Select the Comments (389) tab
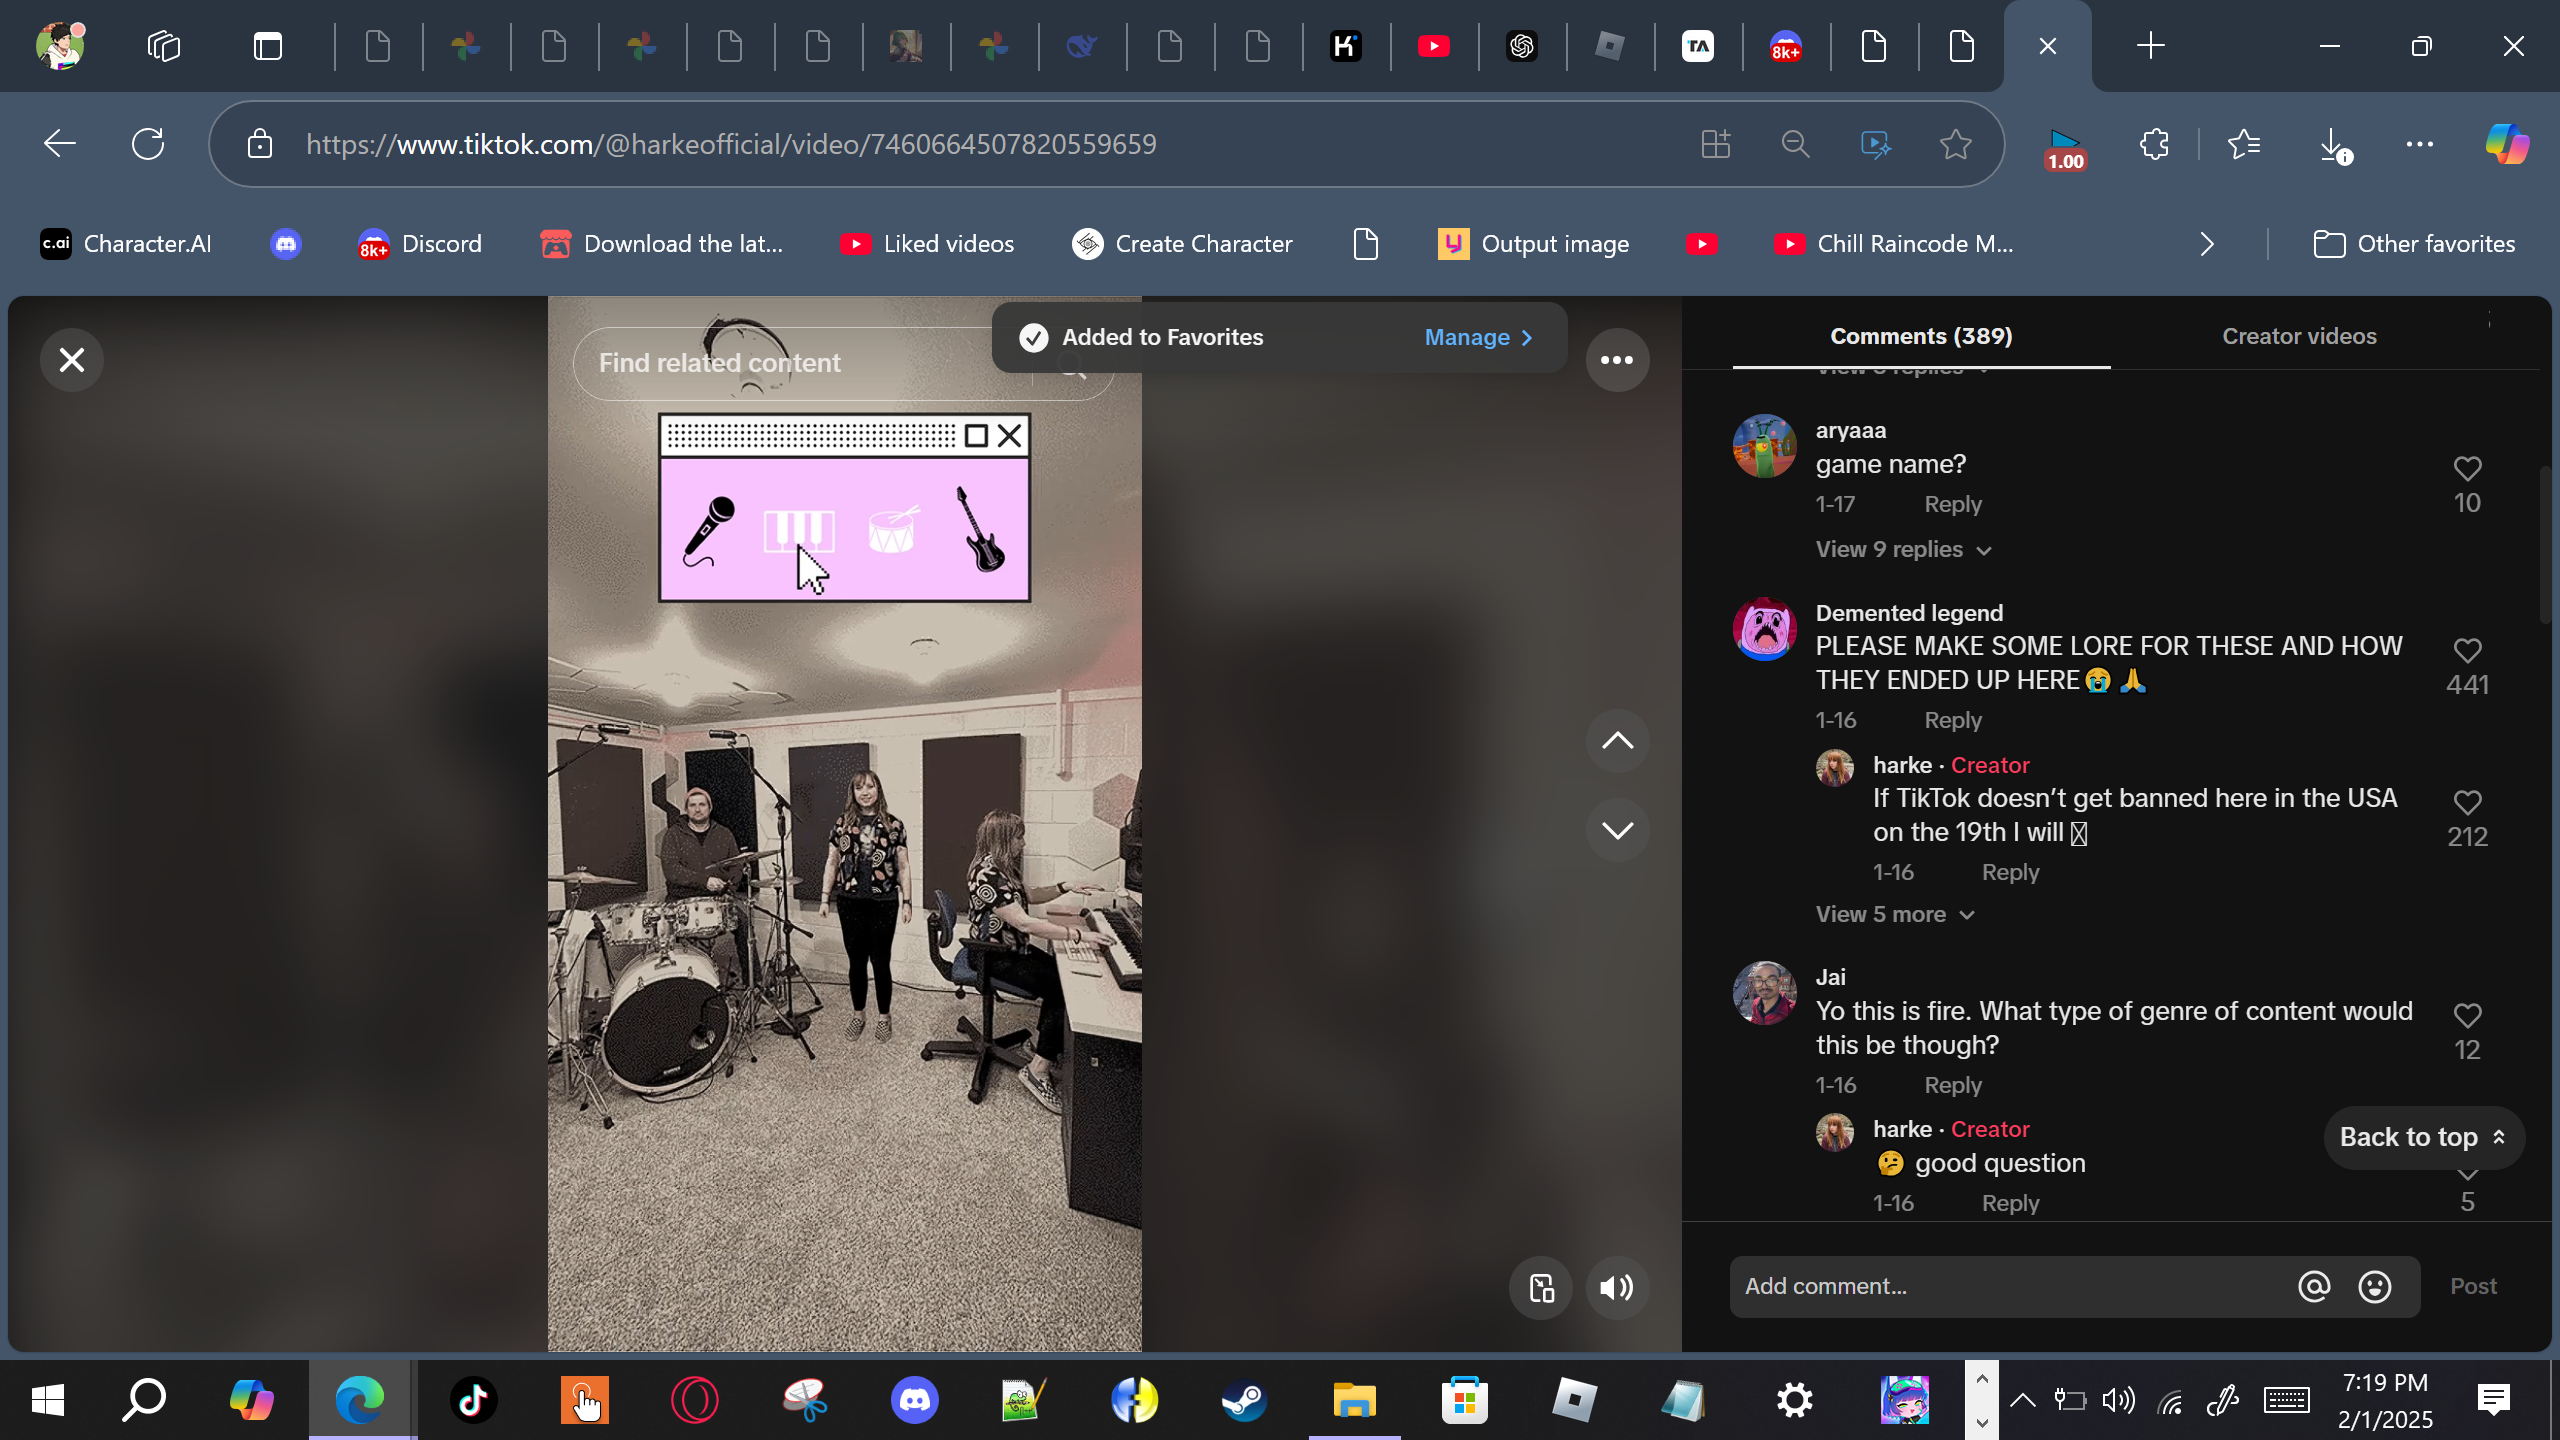 pyautogui.click(x=1921, y=337)
